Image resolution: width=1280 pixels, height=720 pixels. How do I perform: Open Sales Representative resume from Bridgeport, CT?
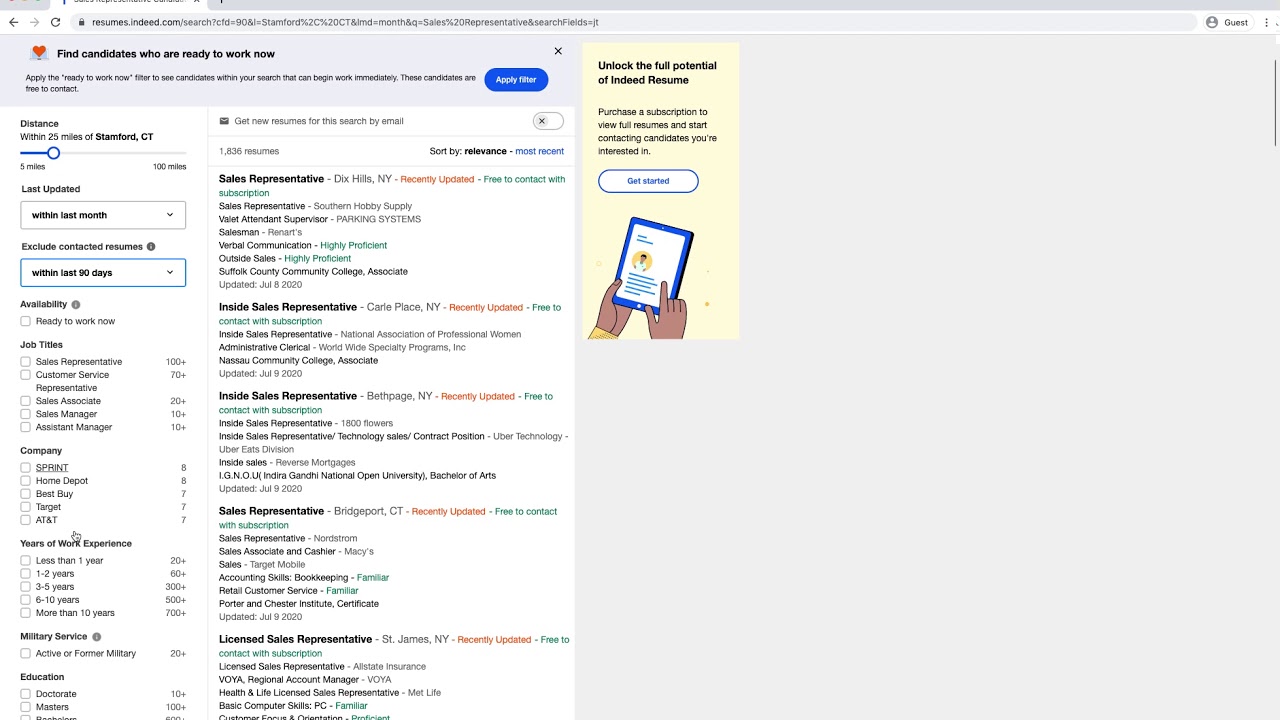(271, 511)
